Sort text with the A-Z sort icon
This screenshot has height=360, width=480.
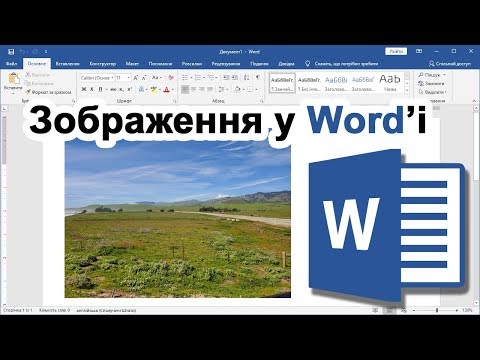[x=247, y=78]
